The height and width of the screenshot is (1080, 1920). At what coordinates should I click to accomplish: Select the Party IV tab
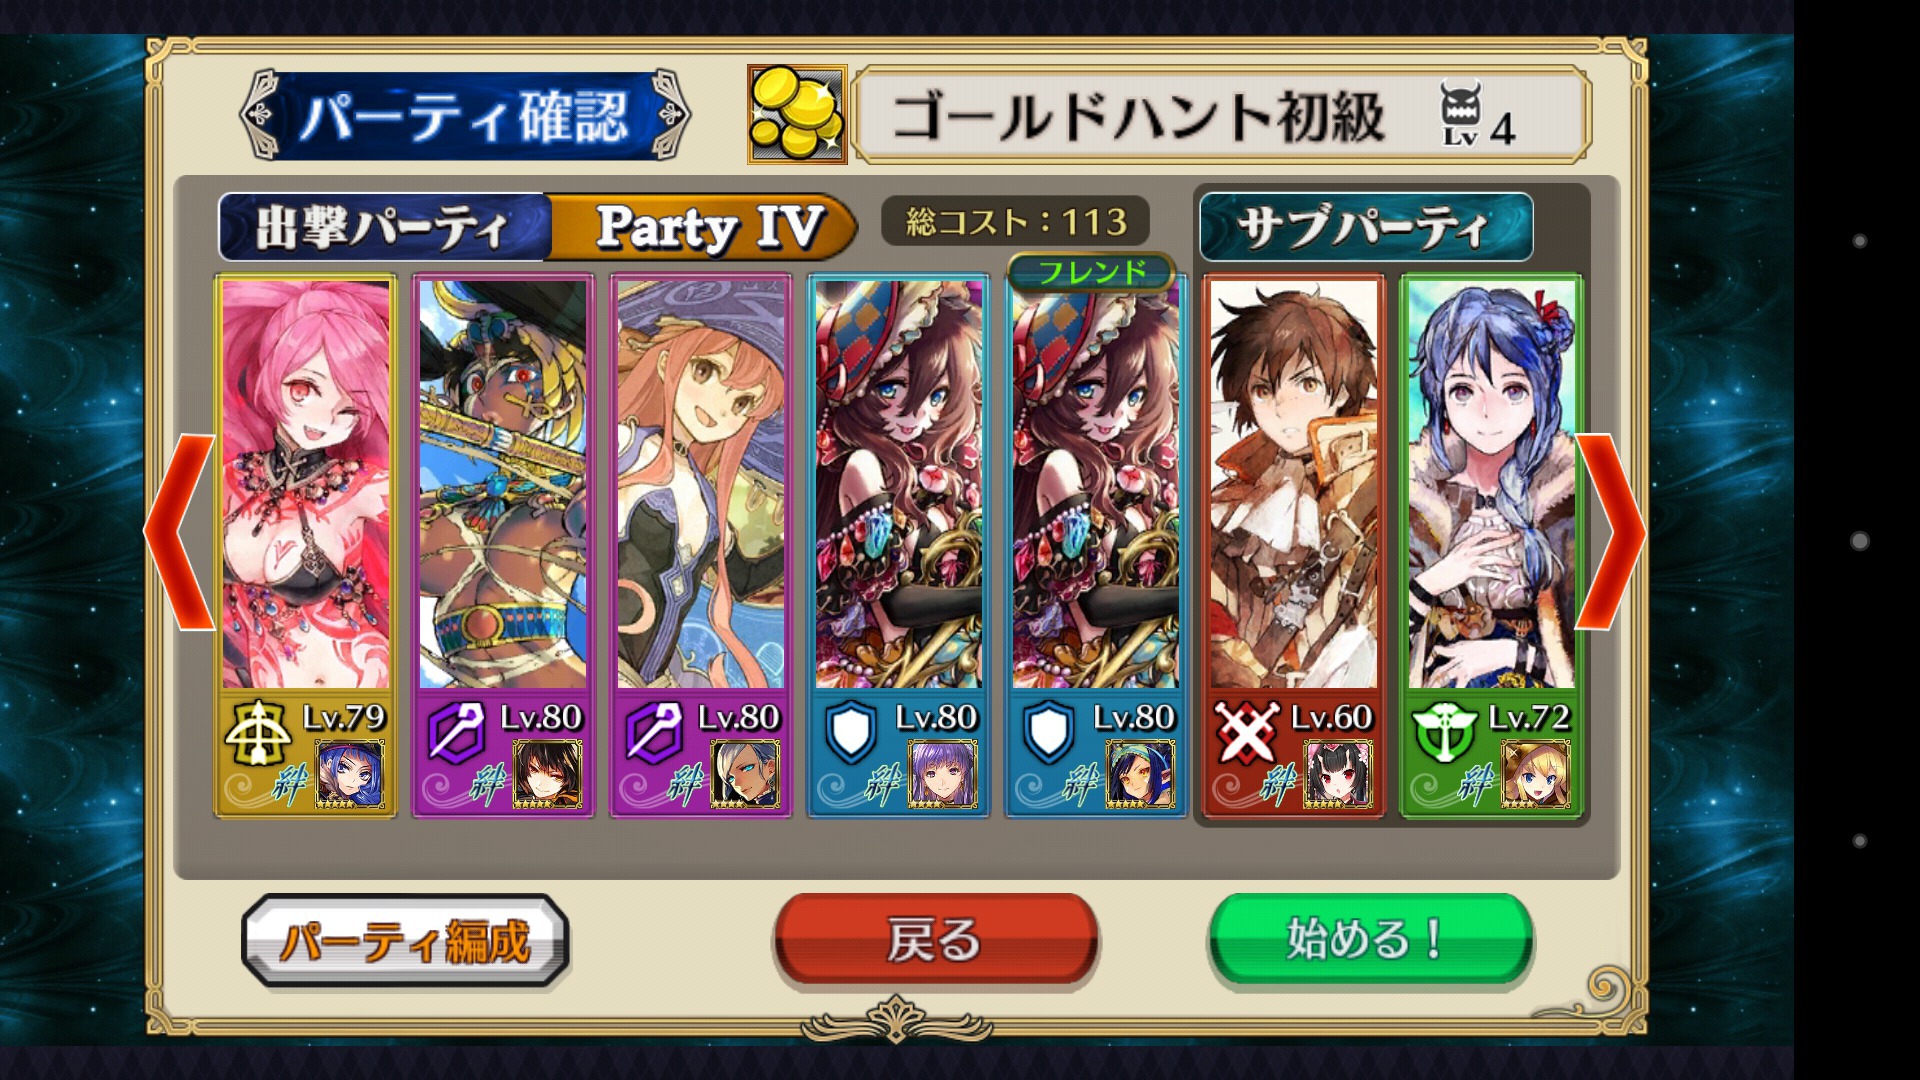(704, 227)
